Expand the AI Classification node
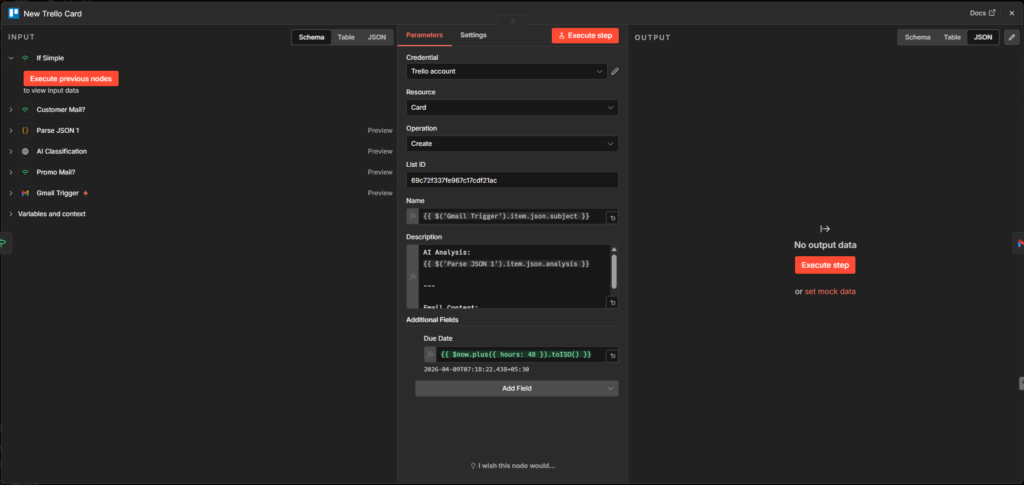 [11, 151]
